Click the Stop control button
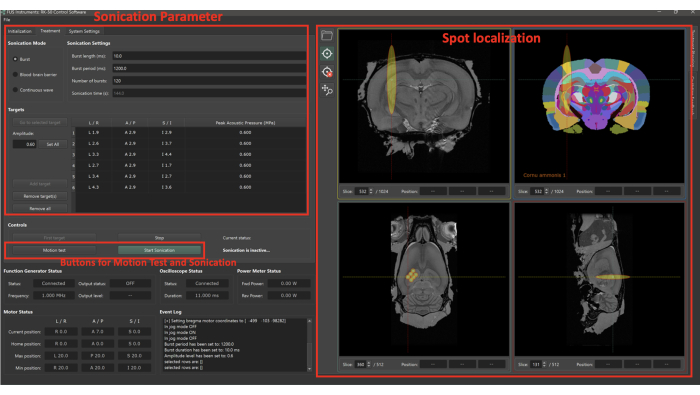Image resolution: width=700 pixels, height=395 pixels. 159,238
